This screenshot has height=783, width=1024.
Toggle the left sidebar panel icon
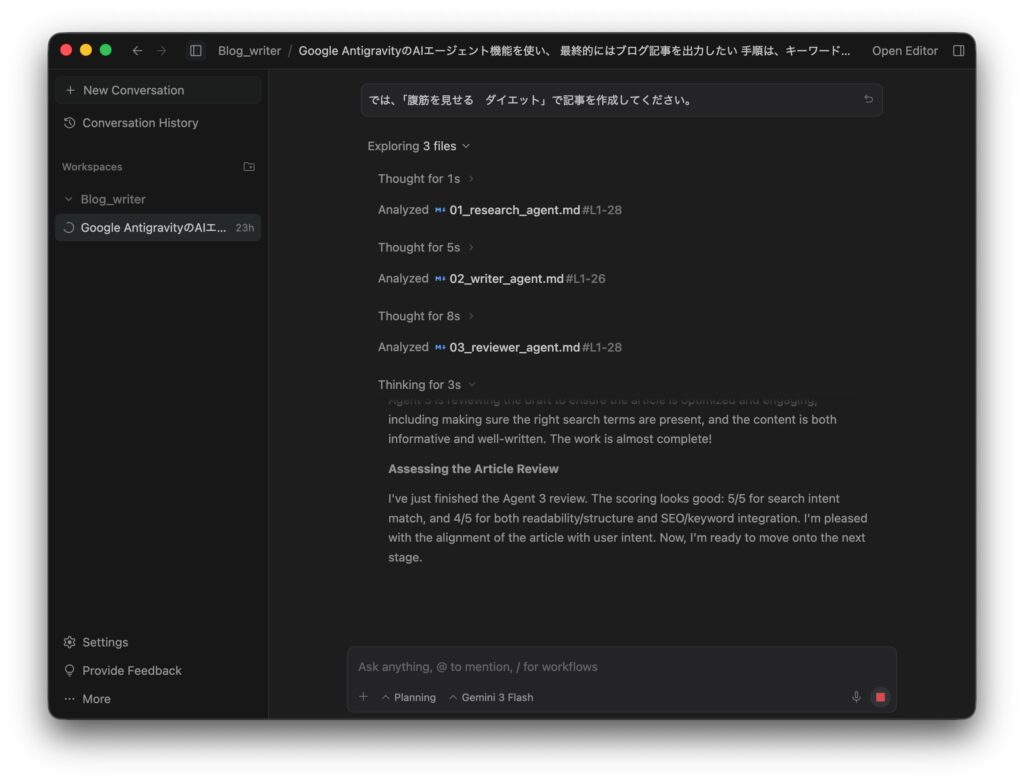(196, 51)
